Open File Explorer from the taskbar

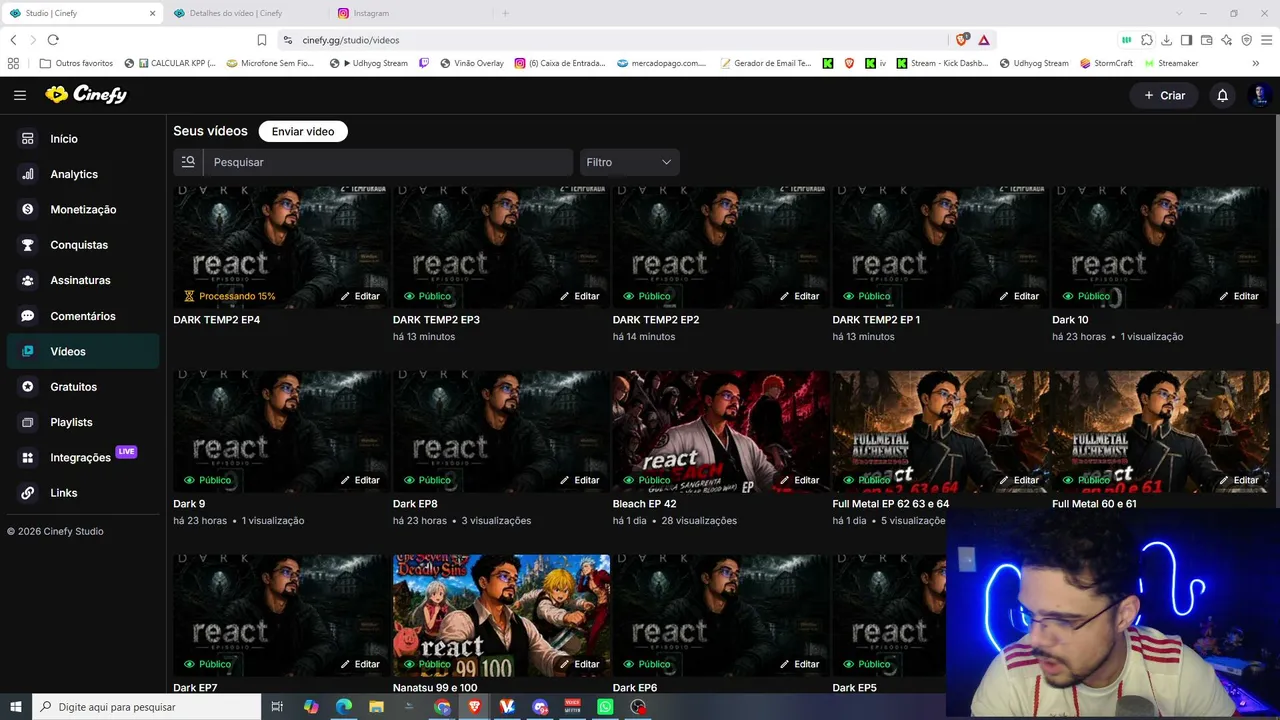pos(376,707)
